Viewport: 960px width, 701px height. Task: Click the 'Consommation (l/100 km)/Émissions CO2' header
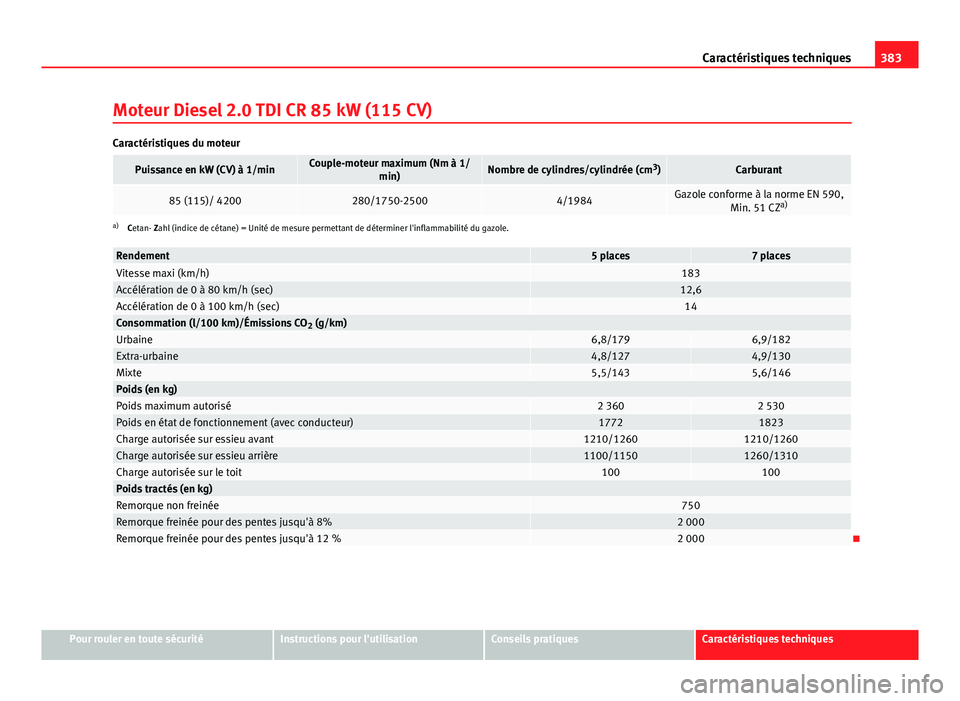click(231, 323)
